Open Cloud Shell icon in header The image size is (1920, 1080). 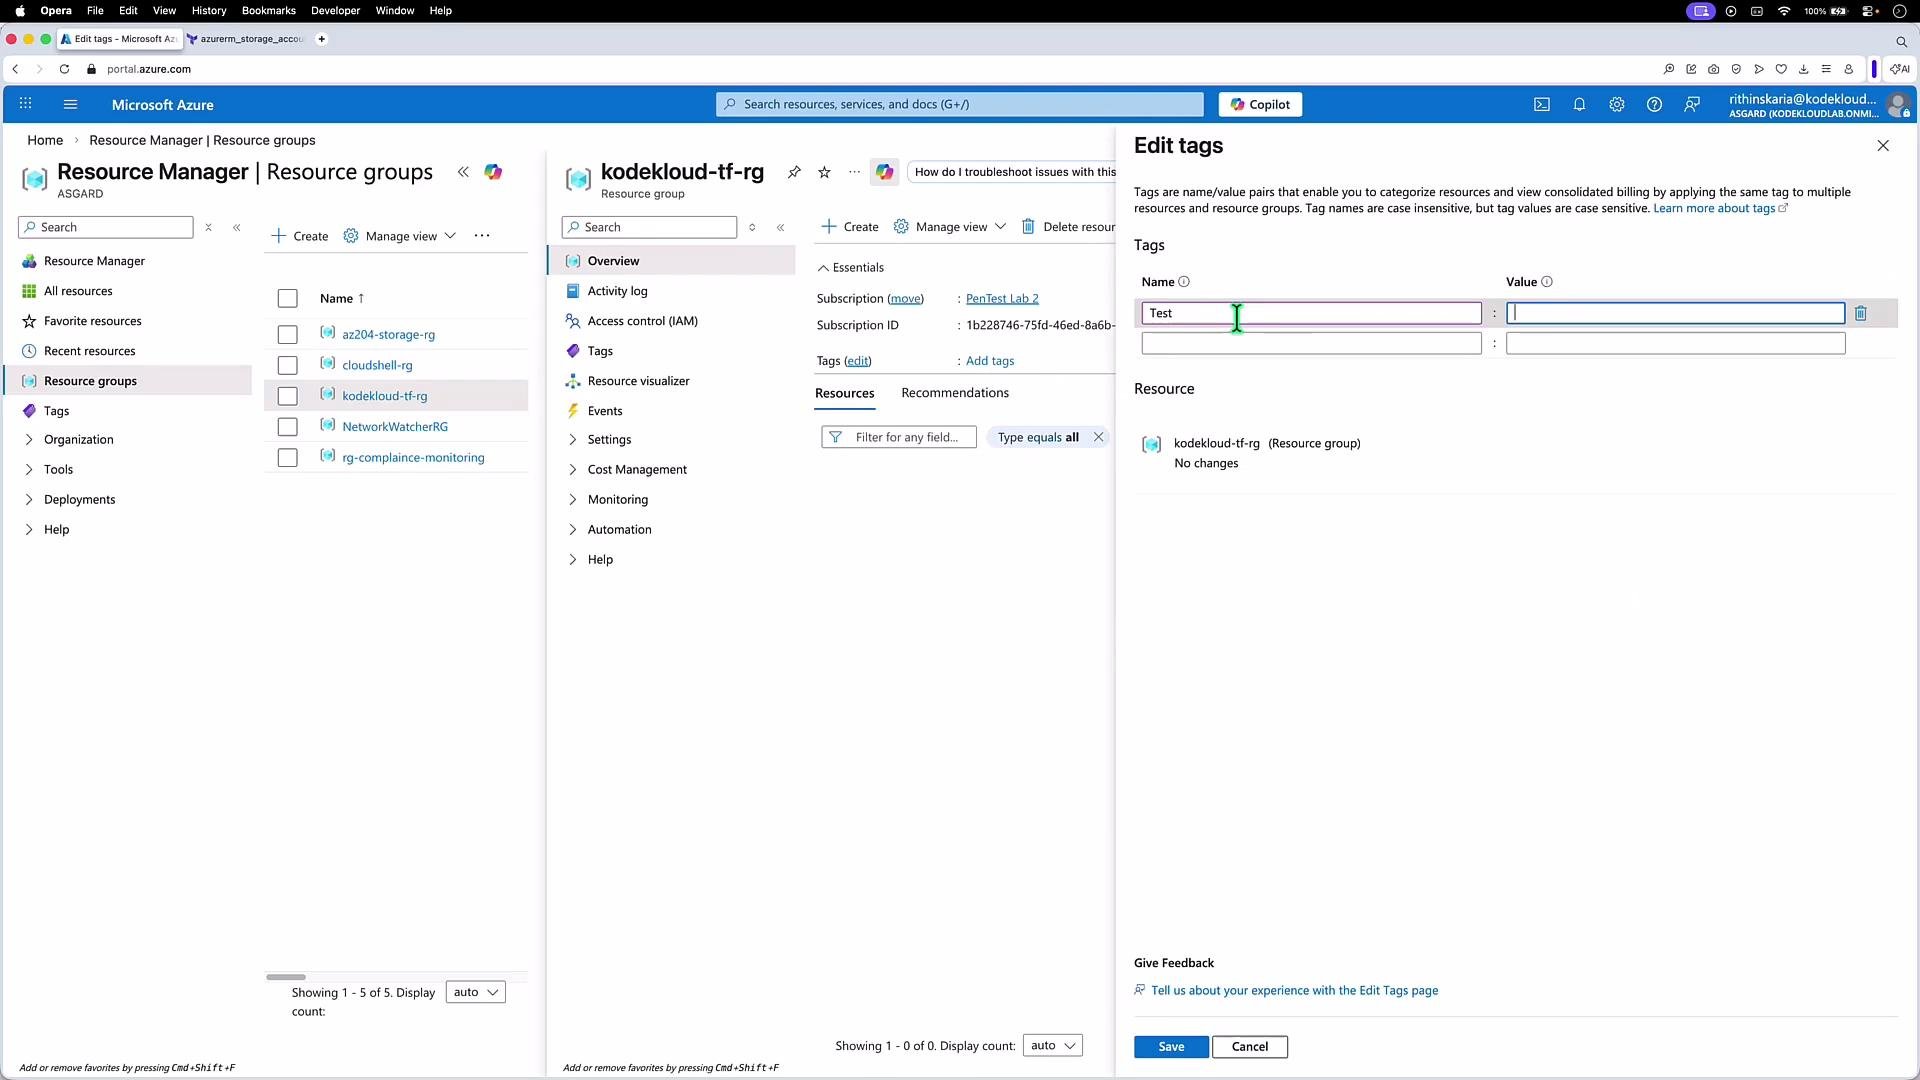pyautogui.click(x=1542, y=104)
